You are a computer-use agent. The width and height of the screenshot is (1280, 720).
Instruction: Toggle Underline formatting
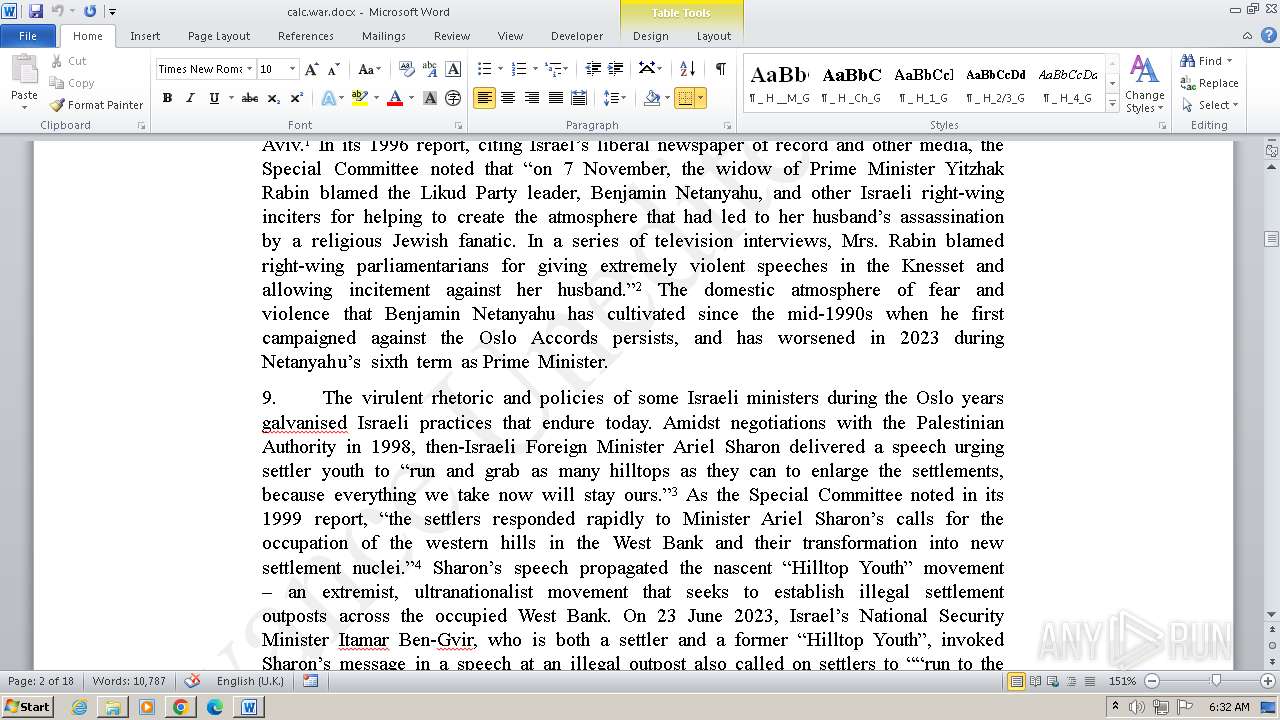213,98
